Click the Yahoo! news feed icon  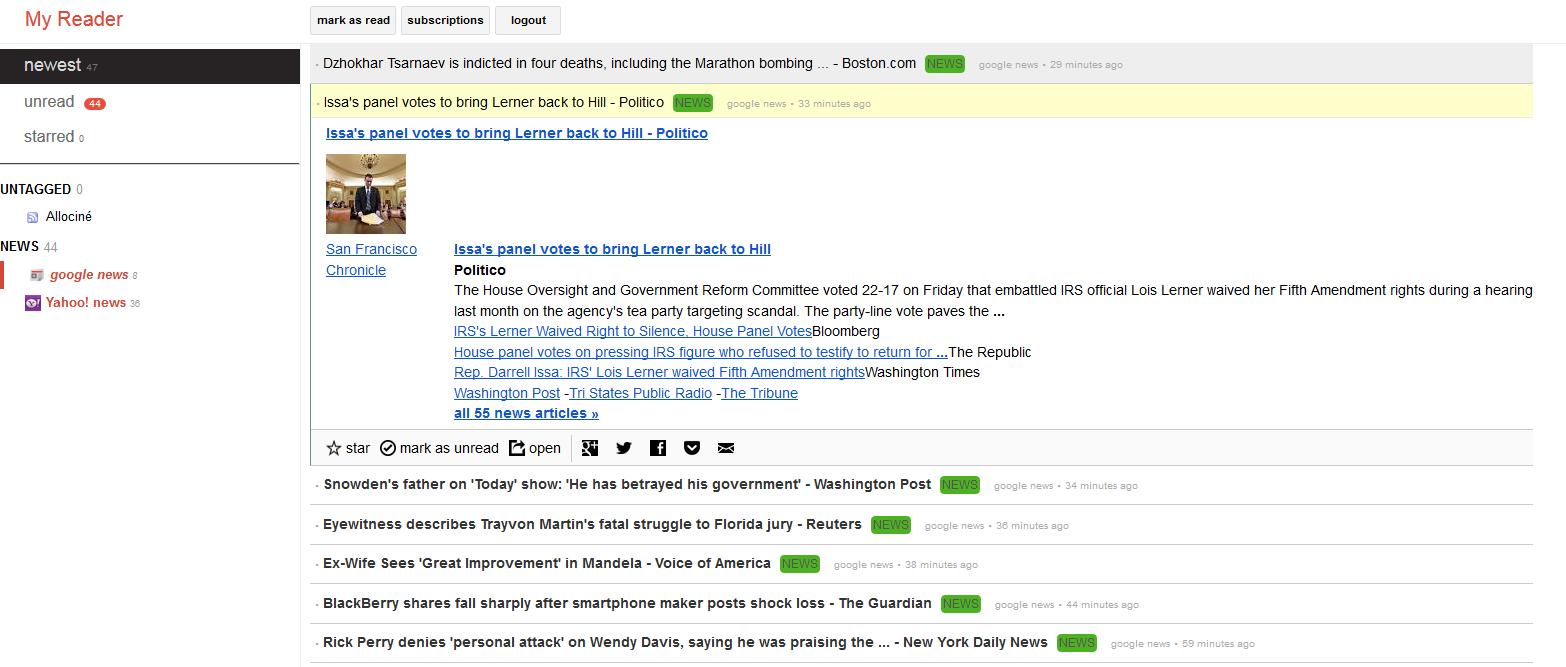point(33,303)
